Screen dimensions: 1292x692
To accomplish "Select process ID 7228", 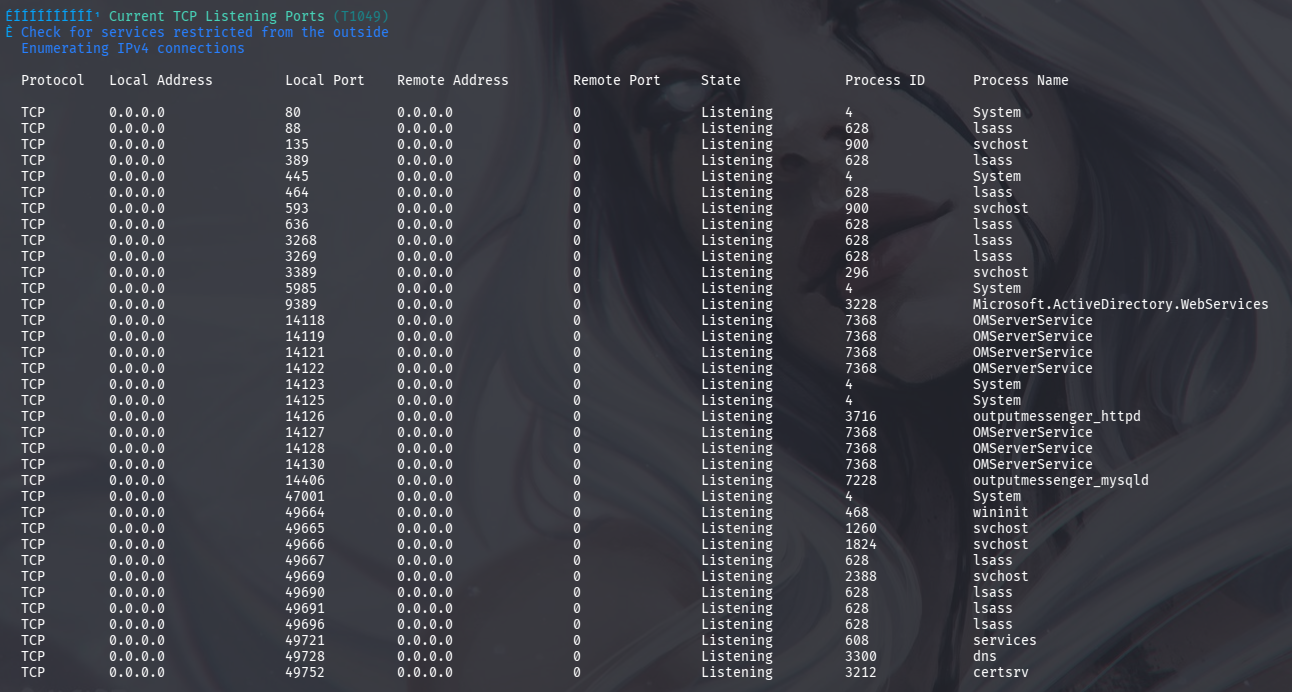I will (861, 480).
